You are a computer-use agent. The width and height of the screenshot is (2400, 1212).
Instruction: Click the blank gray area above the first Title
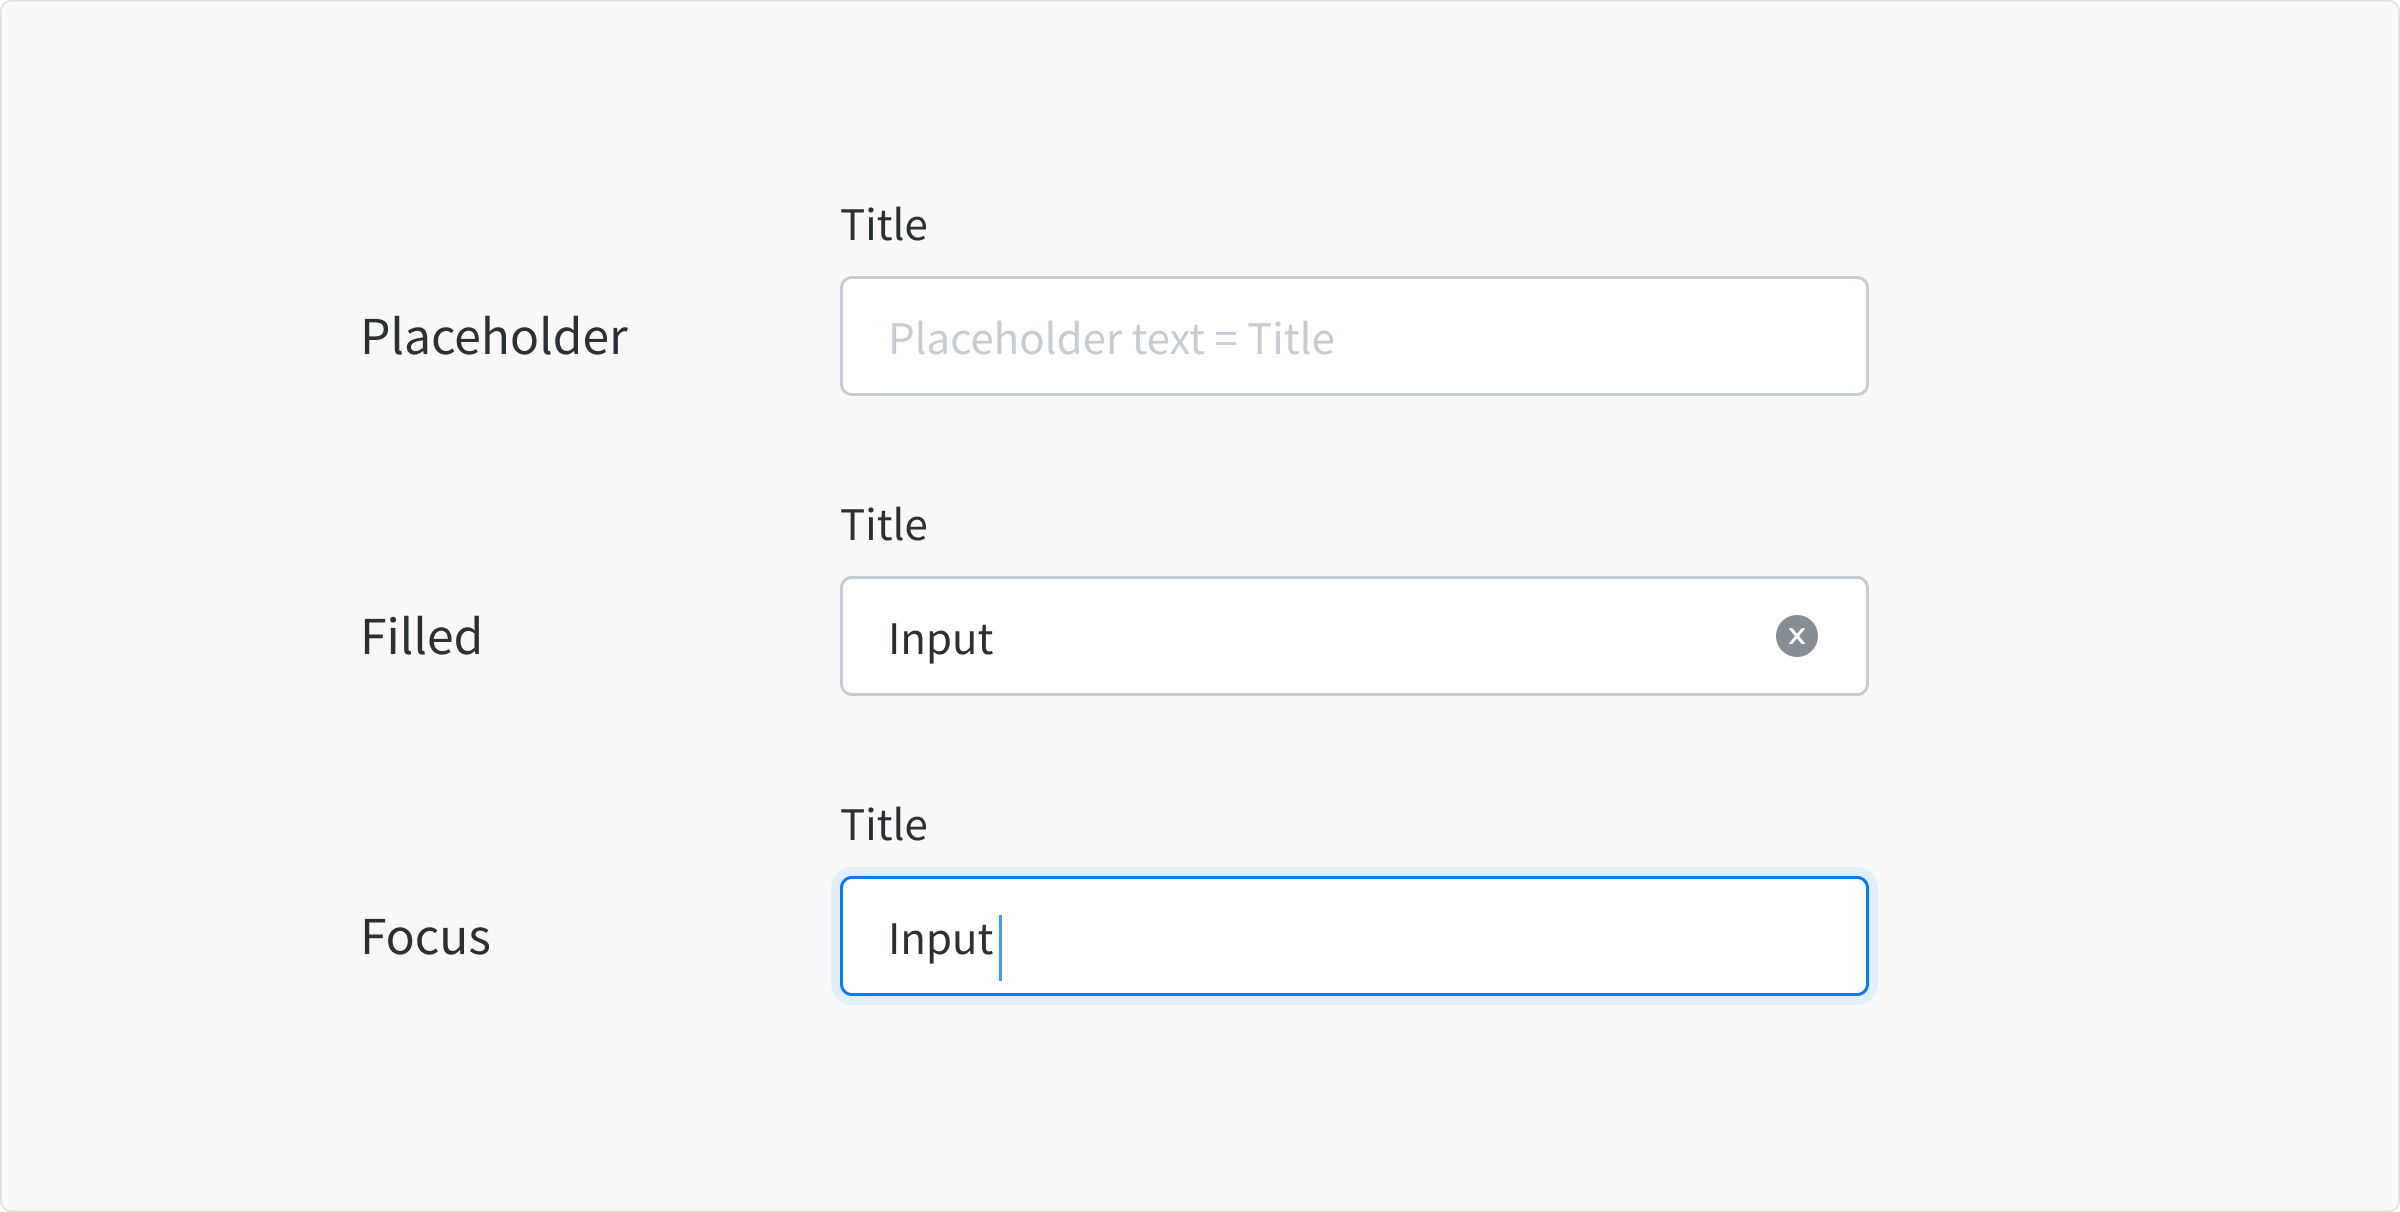coord(1354,100)
